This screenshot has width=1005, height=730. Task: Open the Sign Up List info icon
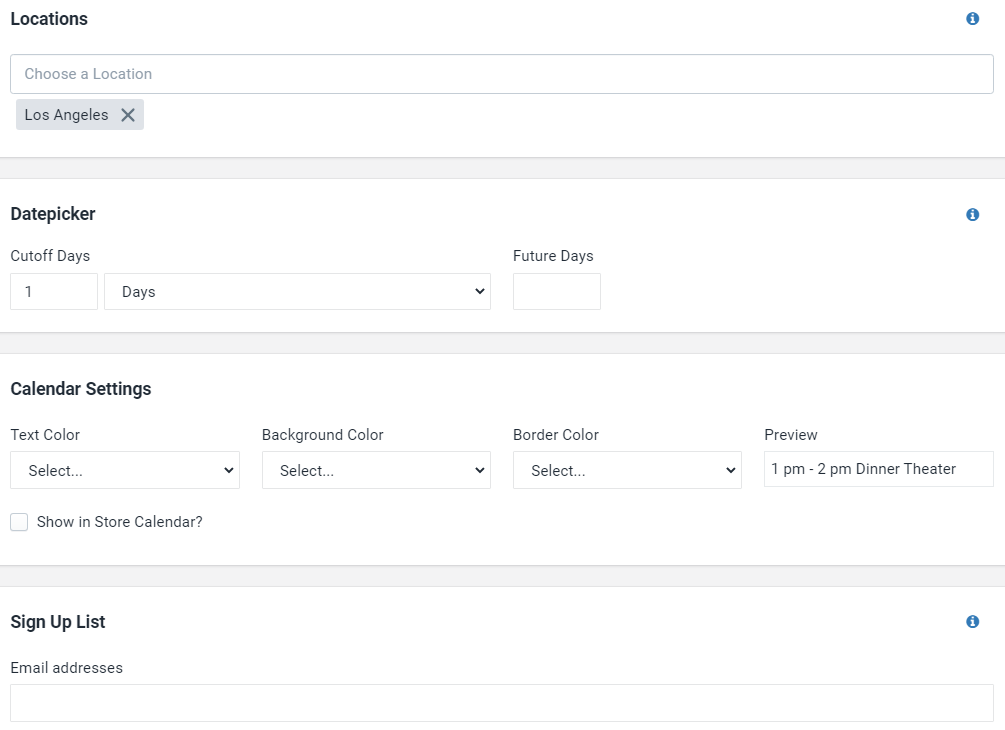point(972,621)
